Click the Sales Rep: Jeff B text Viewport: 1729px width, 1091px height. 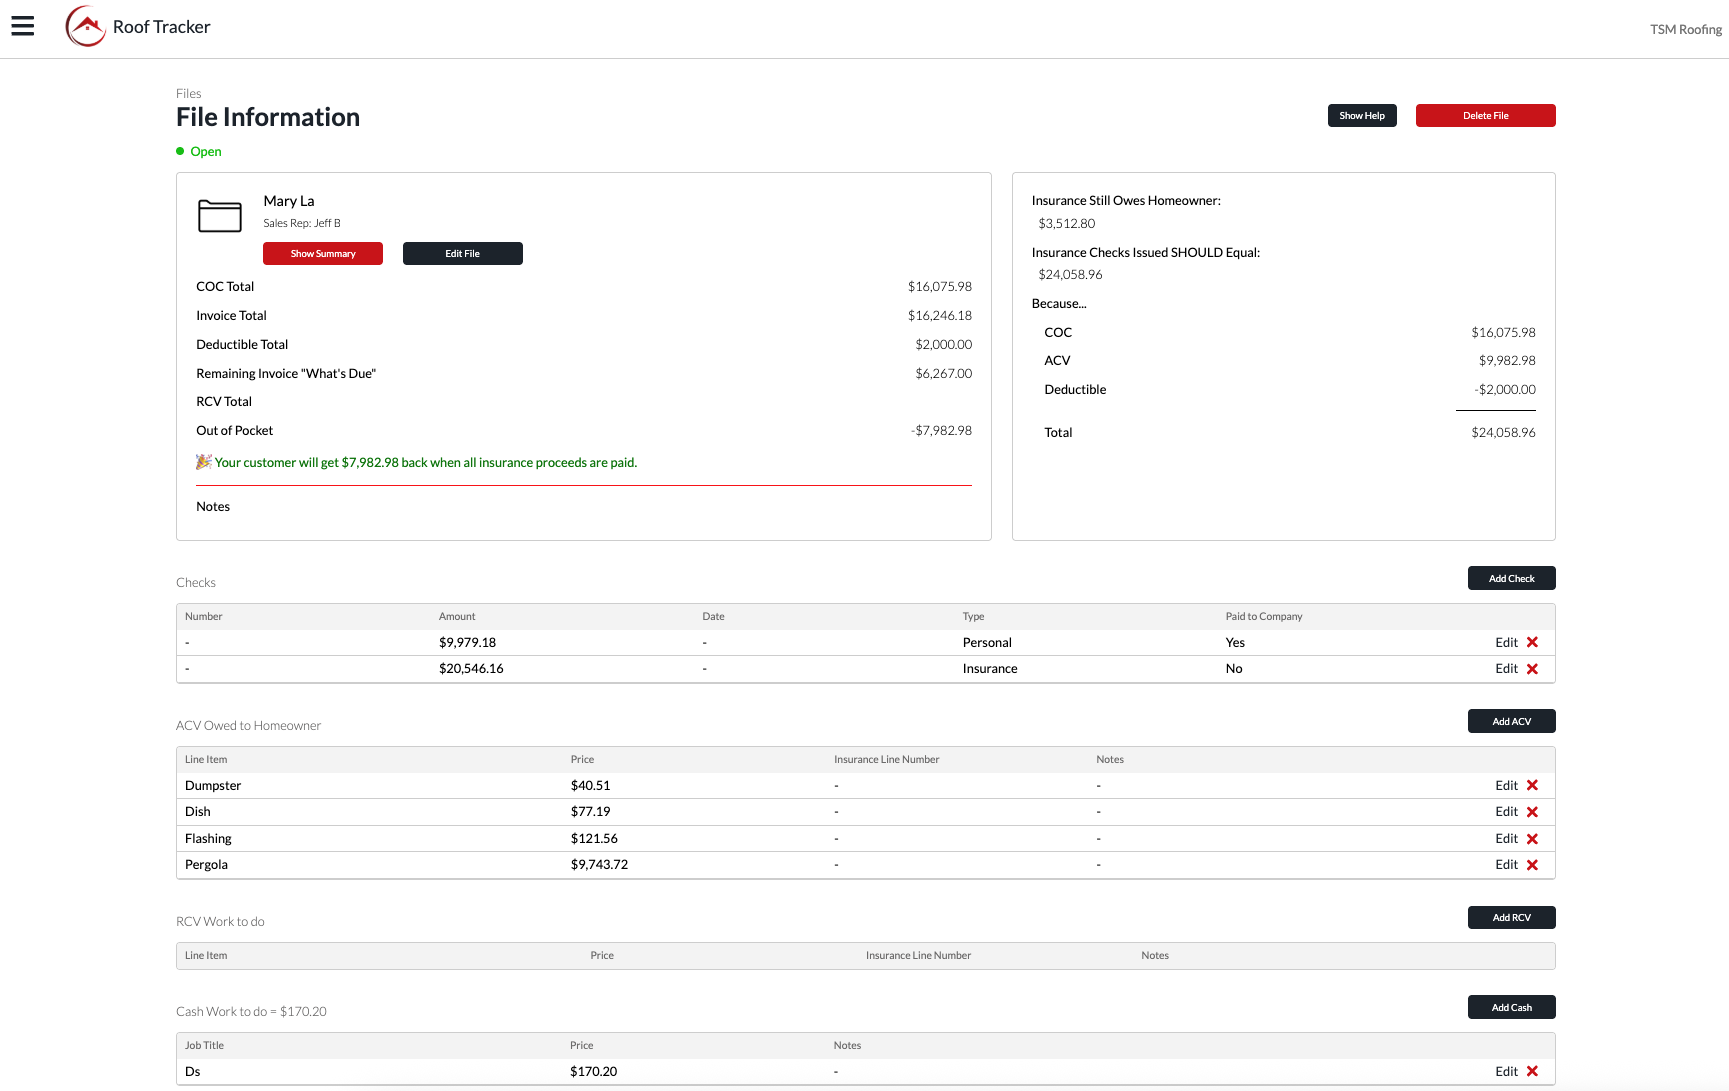(x=302, y=224)
